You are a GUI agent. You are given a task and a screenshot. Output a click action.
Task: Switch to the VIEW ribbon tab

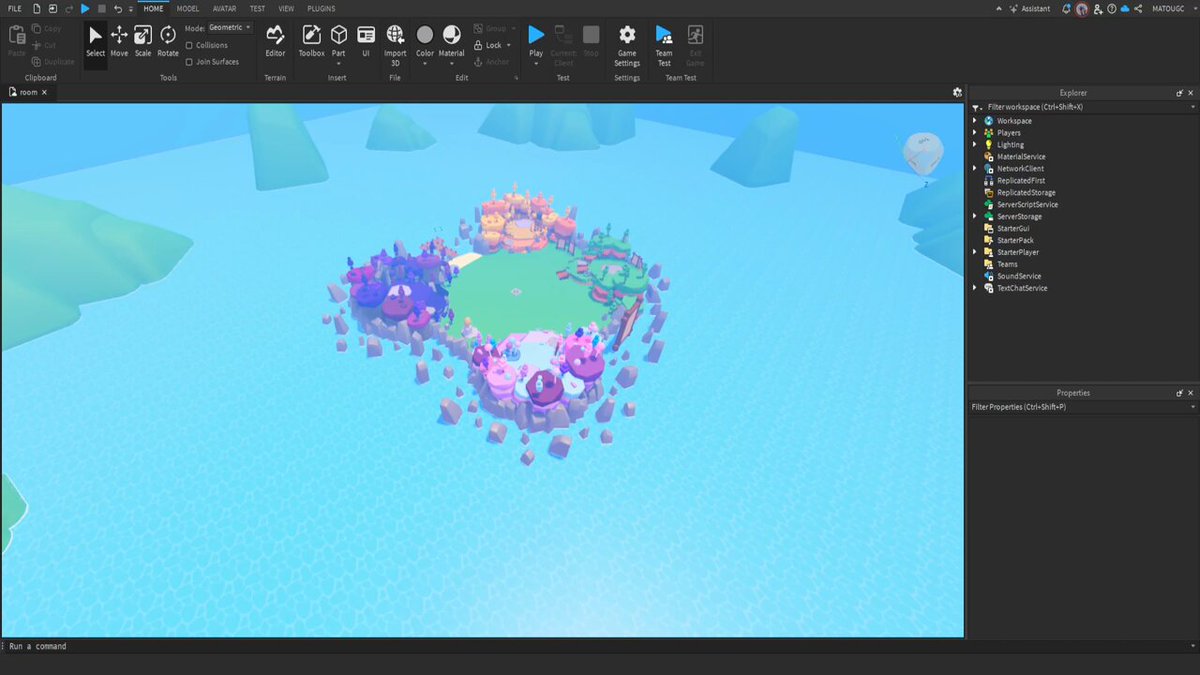pyautogui.click(x=287, y=8)
